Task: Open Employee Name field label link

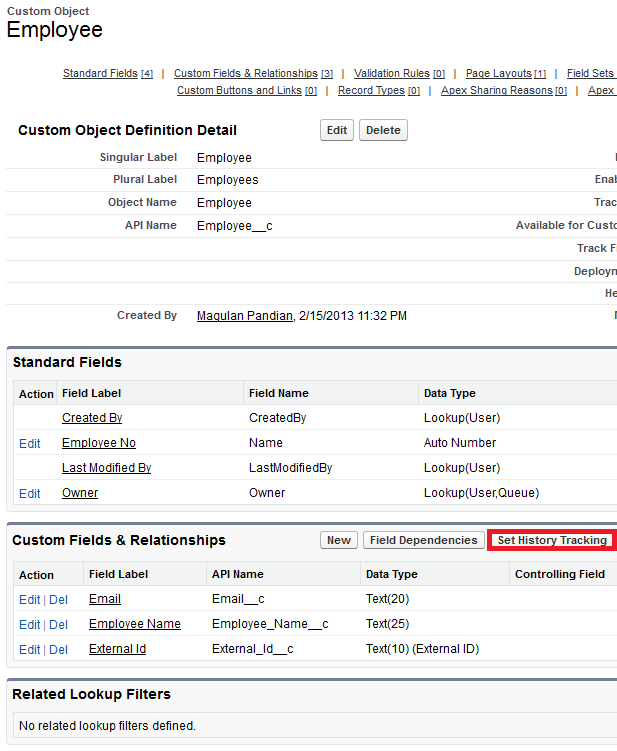Action: 135,624
